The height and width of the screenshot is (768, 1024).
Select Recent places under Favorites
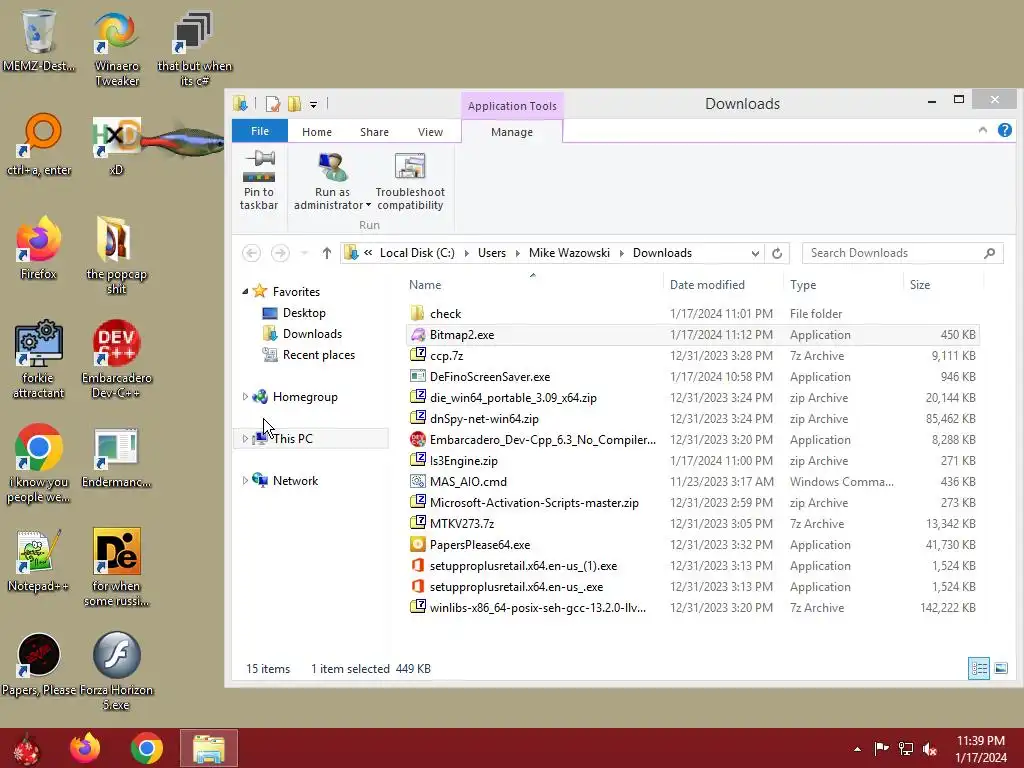(x=319, y=355)
